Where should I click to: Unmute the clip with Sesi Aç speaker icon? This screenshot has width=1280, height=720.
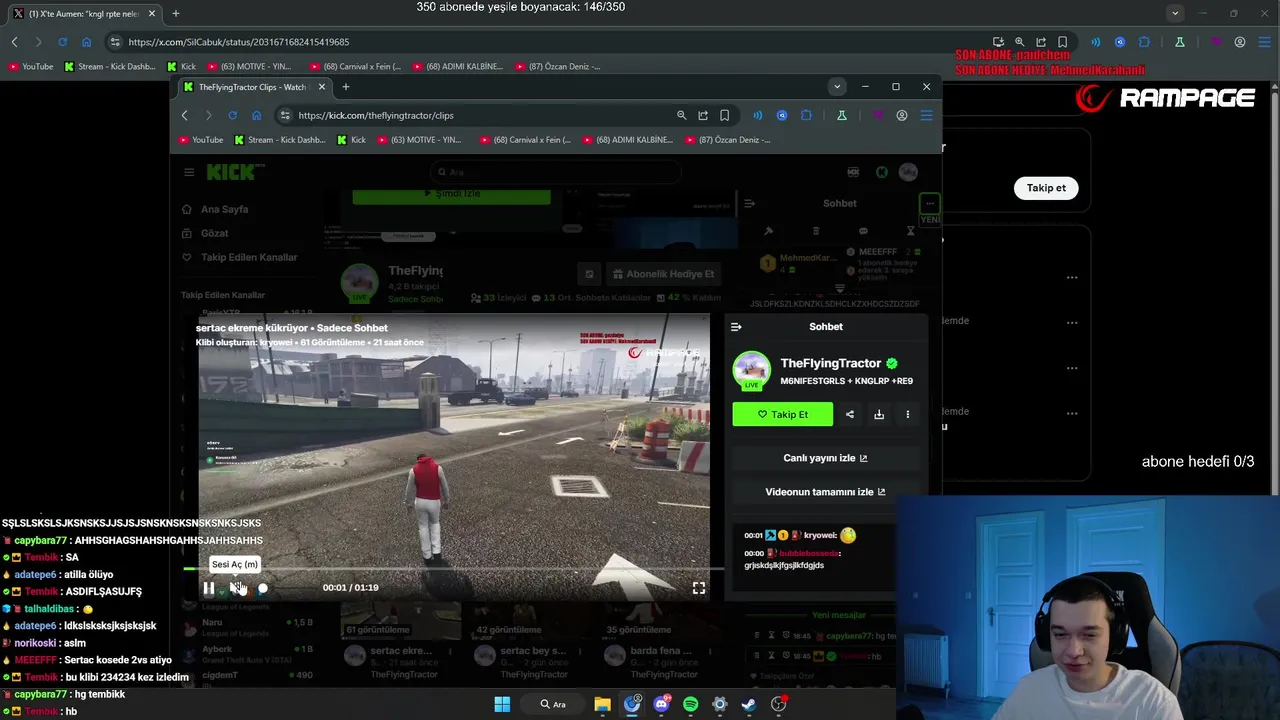point(236,588)
